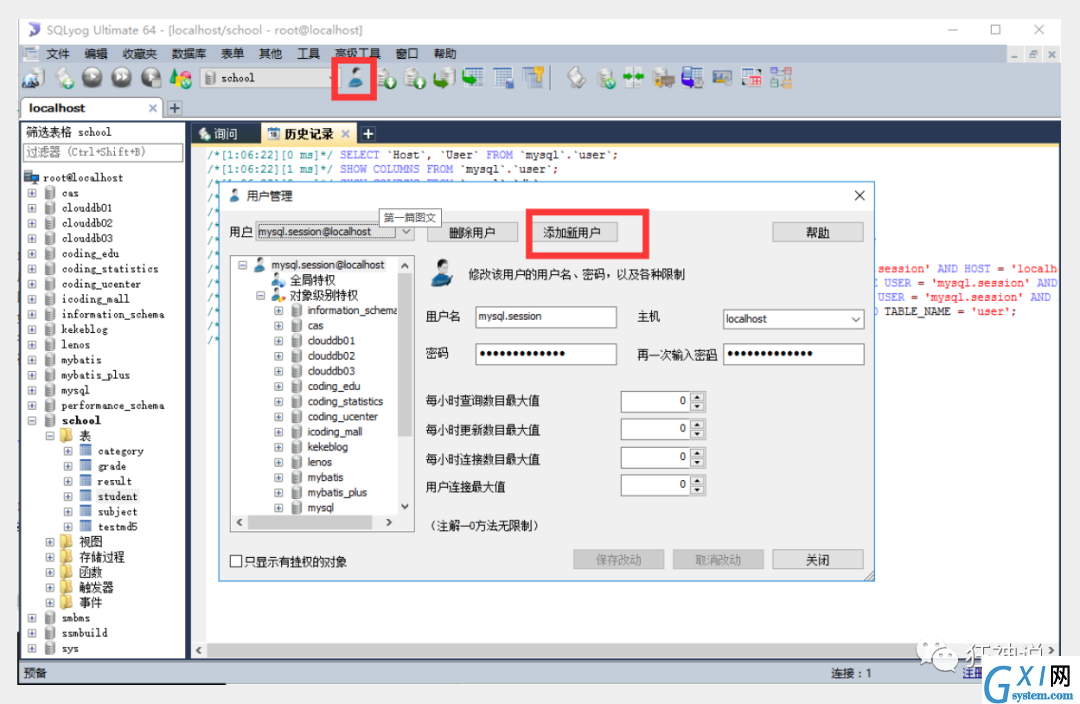The image size is (1080, 704).
Task: Click the execute SQL script icon
Action: pyautogui.click(x=444, y=79)
